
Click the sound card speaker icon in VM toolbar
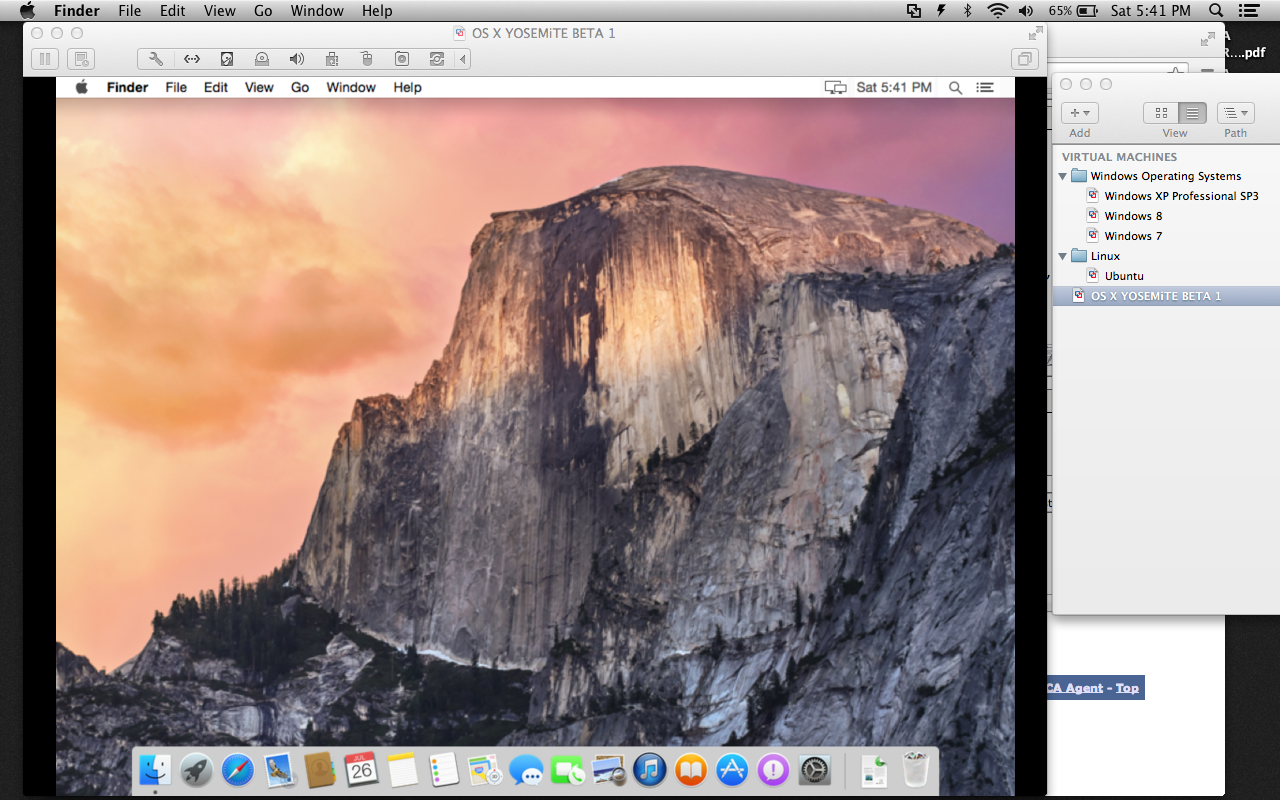tap(297, 59)
